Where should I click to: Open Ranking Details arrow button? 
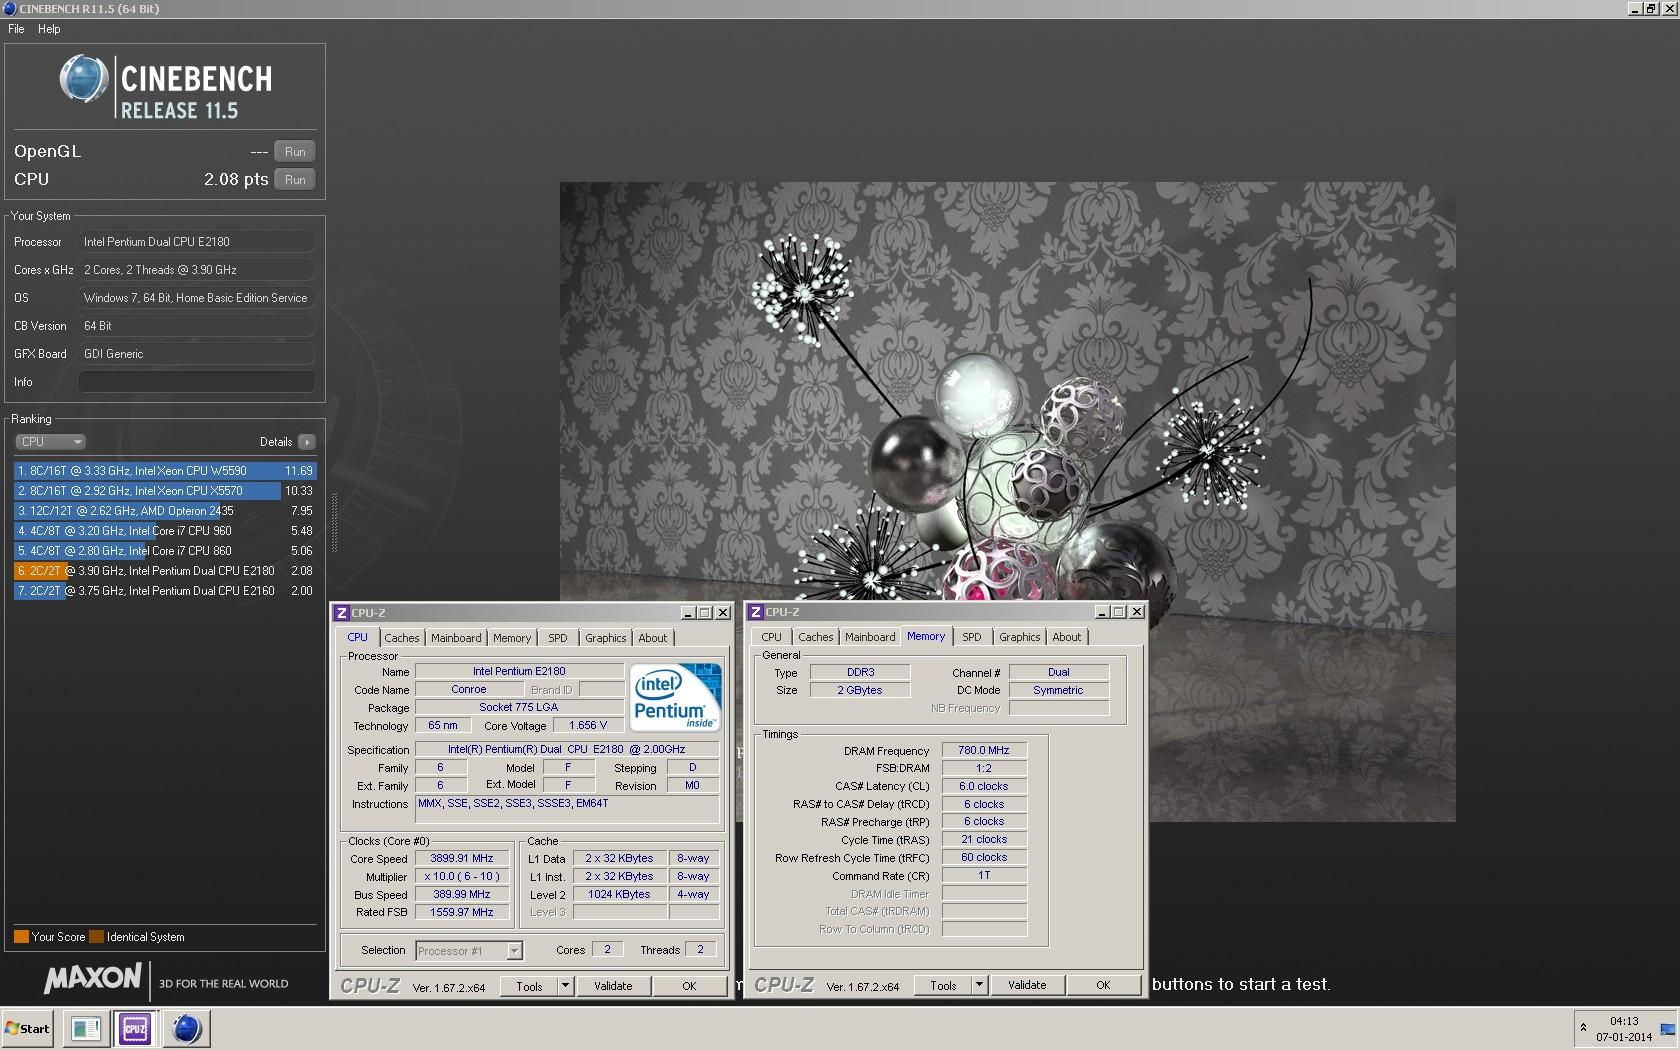(306, 442)
